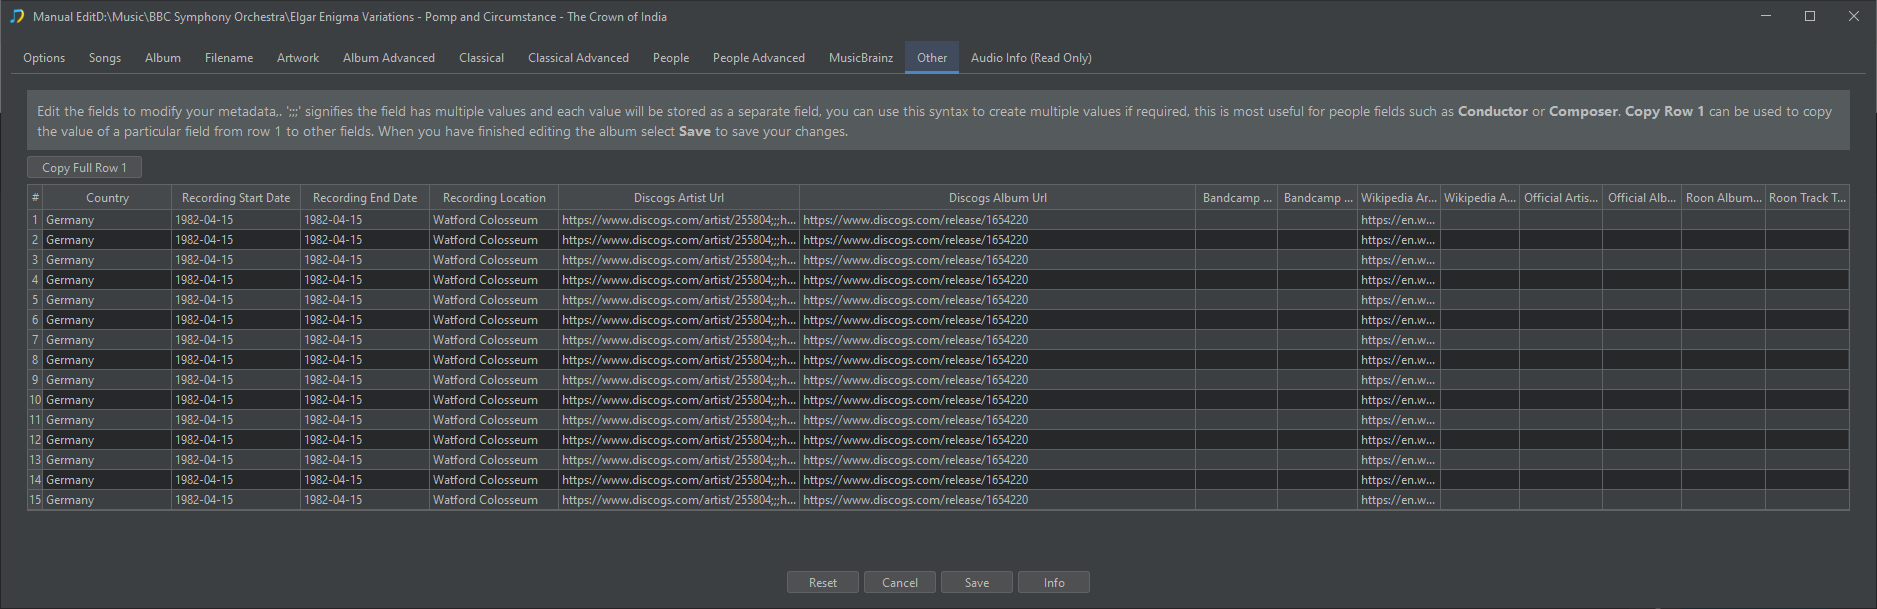Select https://en.w... Wikipedia cell in row 10
This screenshot has height=609, width=1877.
point(1398,400)
